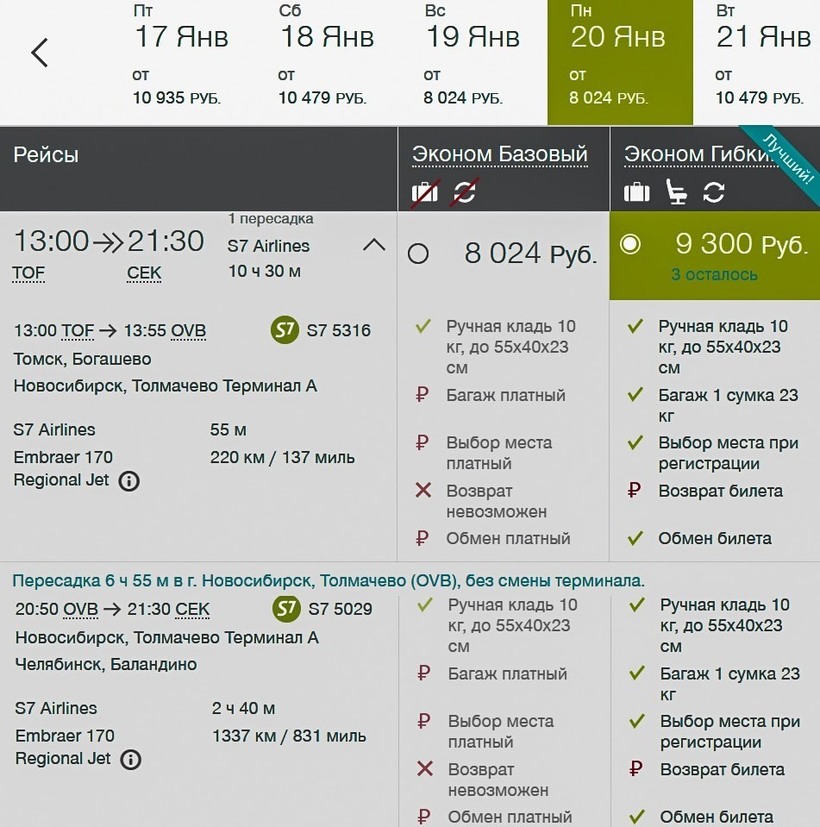This screenshot has width=820, height=827.
Task: Select the 8 024 Руб. Эконом Базовый fare
Action: coord(419,254)
